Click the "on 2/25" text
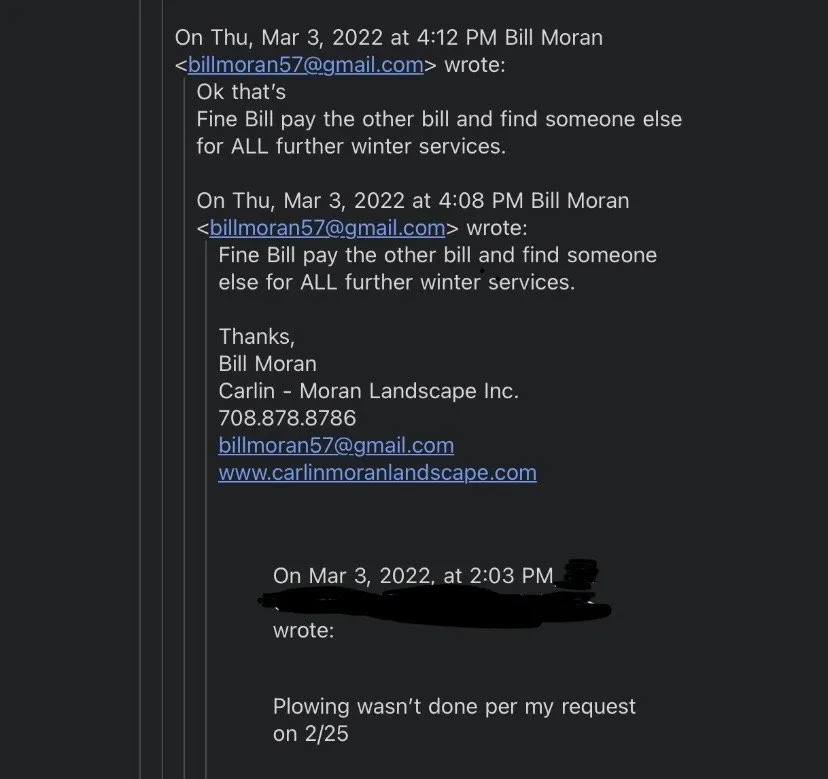Screen dimensions: 828x779 coord(310,734)
